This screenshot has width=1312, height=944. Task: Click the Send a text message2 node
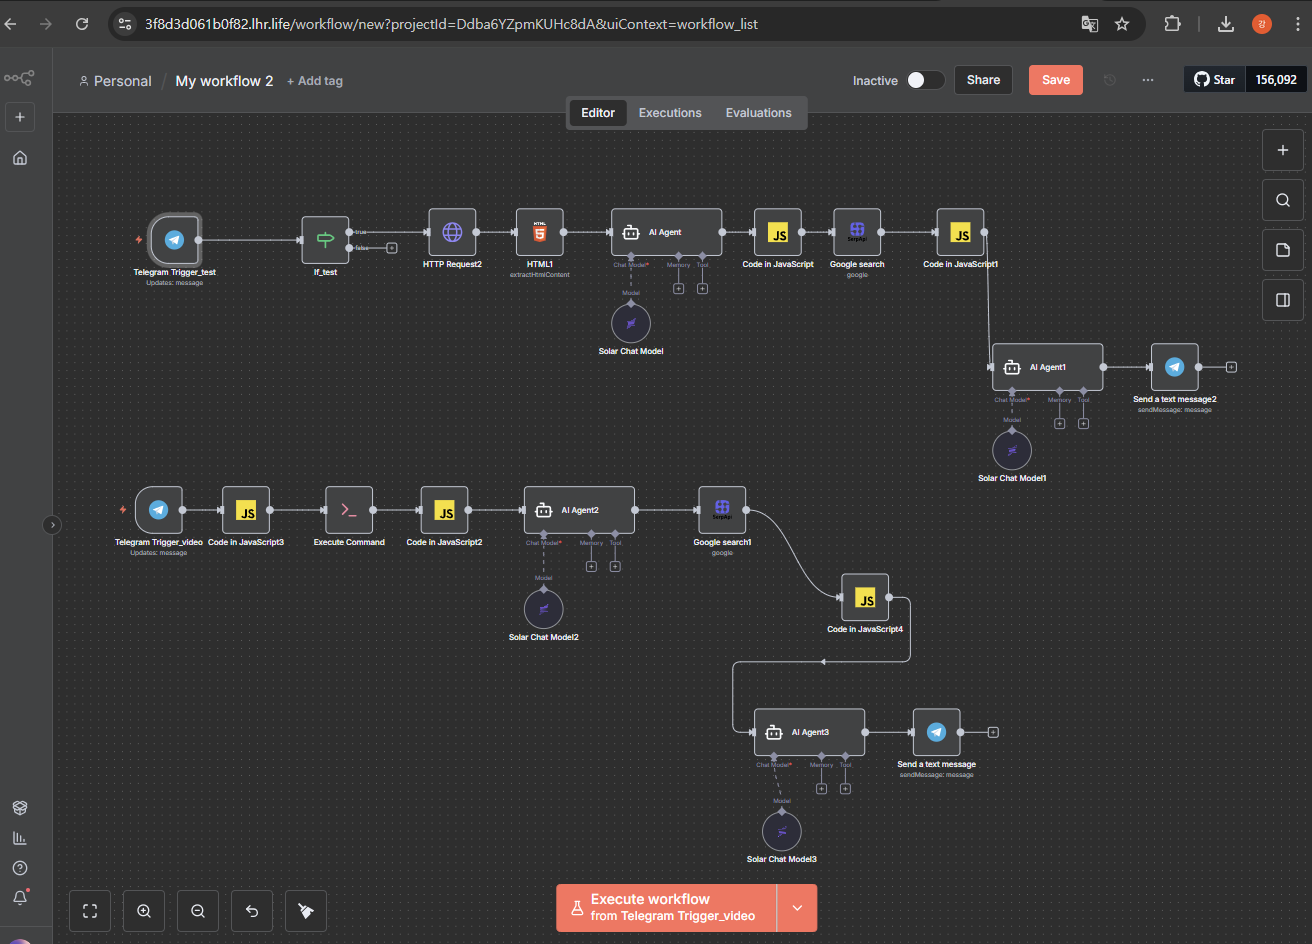click(1174, 367)
